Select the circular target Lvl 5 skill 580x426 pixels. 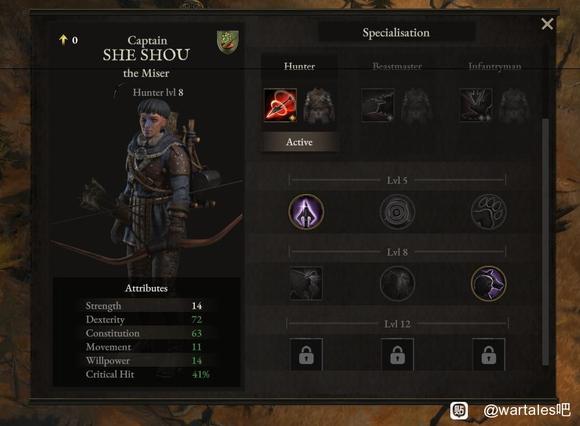click(397, 212)
